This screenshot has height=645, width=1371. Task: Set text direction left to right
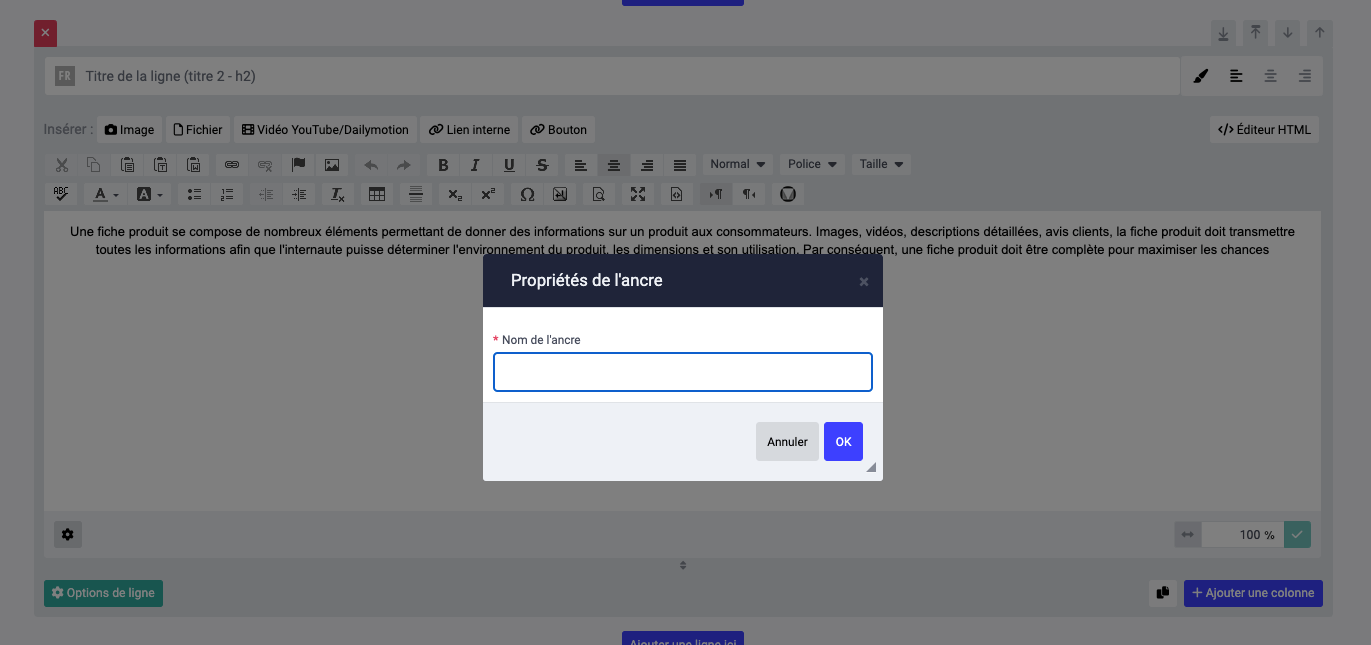click(x=715, y=194)
